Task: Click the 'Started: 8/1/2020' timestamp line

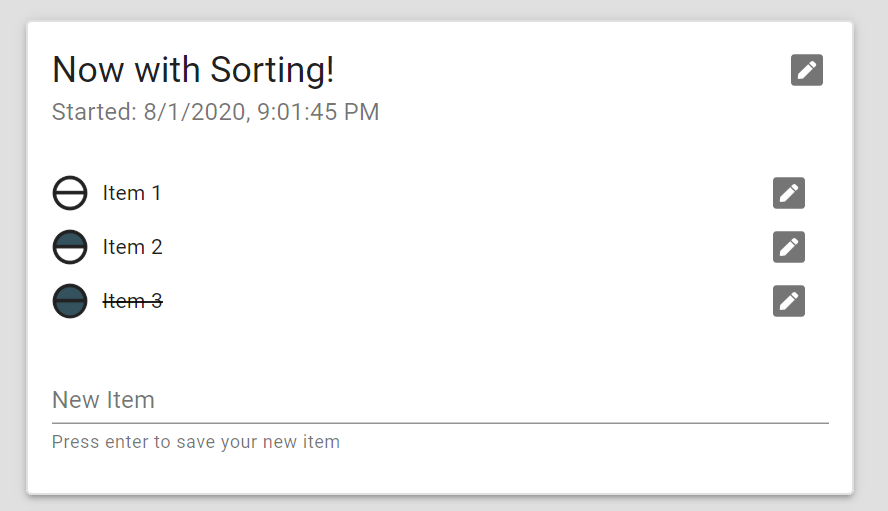Action: pyautogui.click(x=215, y=112)
